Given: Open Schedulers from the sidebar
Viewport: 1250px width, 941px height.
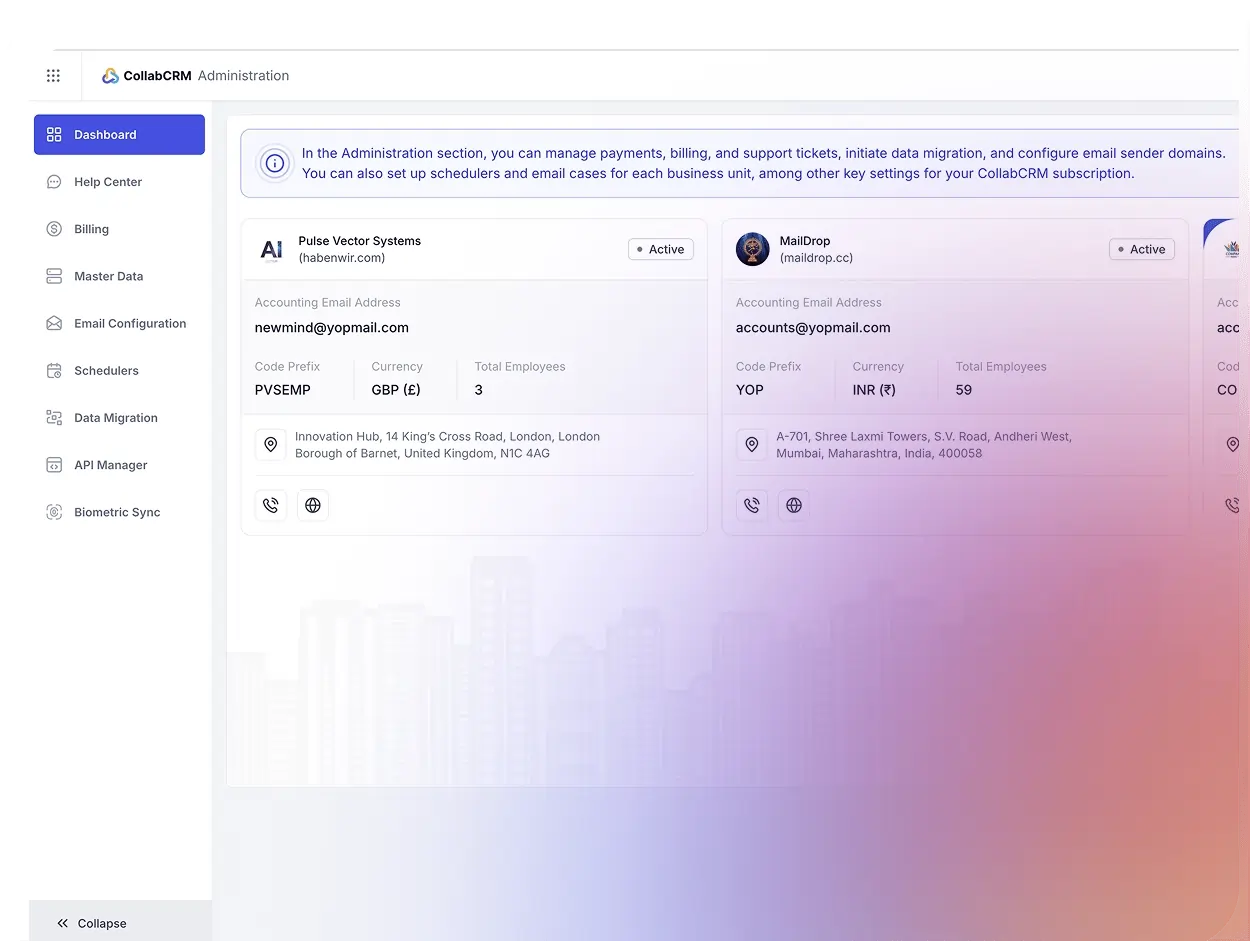Looking at the screenshot, I should (106, 371).
